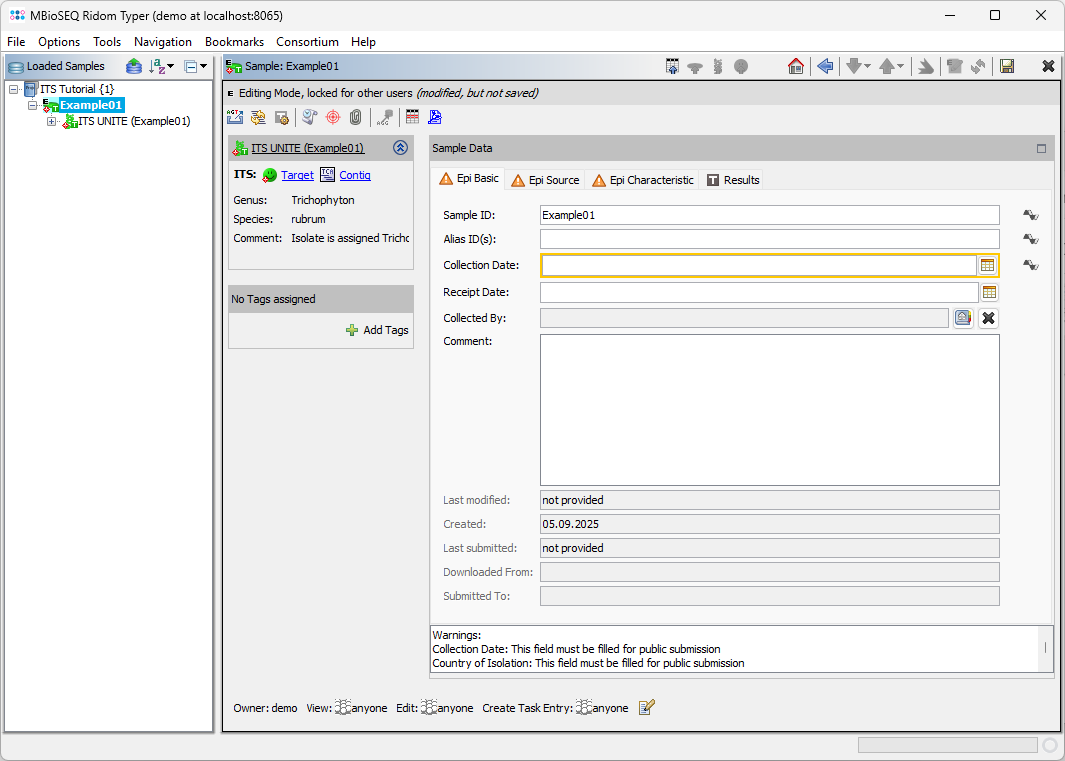The width and height of the screenshot is (1065, 761).
Task: Open the allele table grid icon
Action: [412, 117]
